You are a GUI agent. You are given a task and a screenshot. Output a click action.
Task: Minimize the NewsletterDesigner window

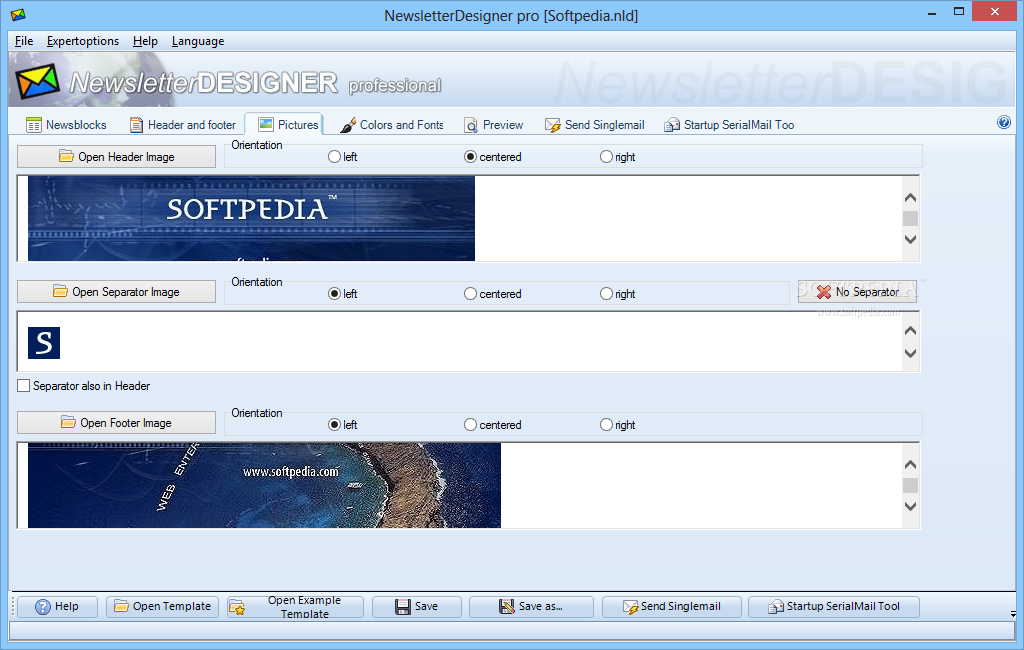coord(932,12)
